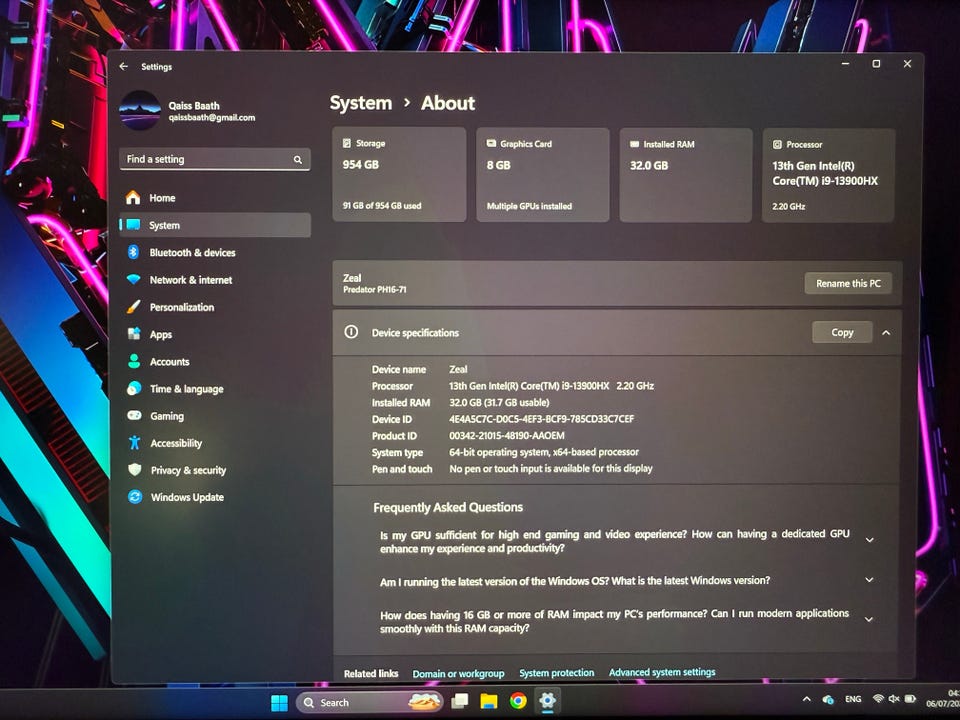960x720 pixels.
Task: Click the taskbar Search box
Action: tap(369, 702)
